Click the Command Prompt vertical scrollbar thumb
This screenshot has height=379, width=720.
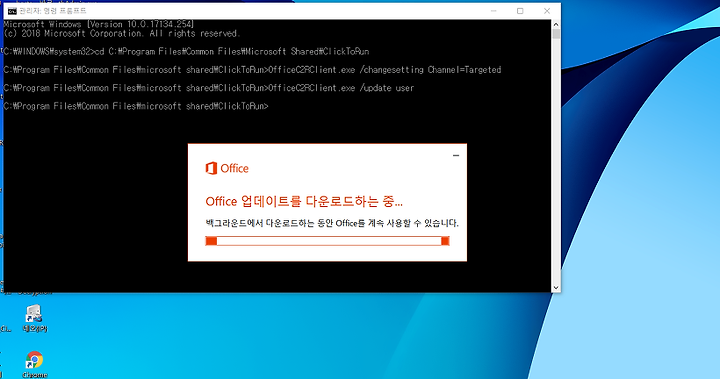click(556, 34)
